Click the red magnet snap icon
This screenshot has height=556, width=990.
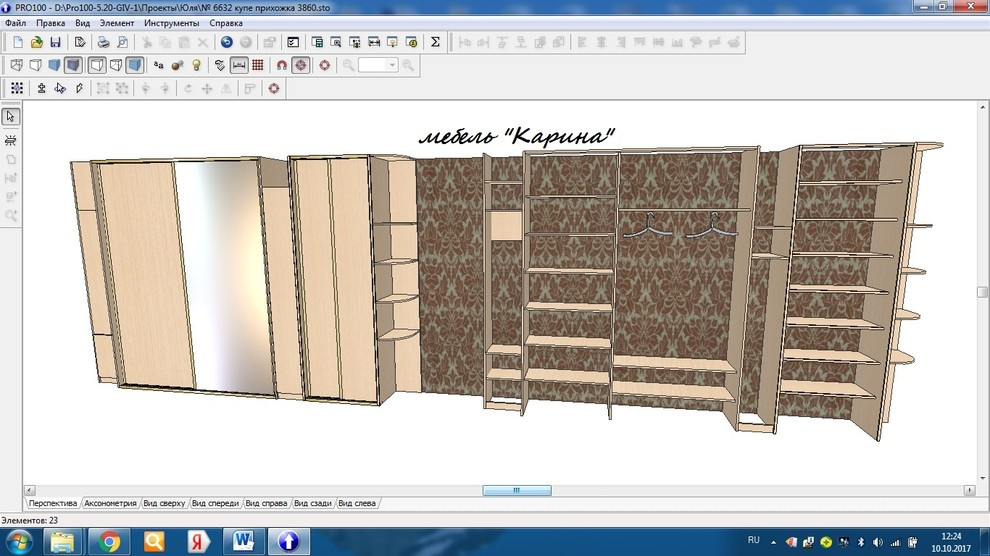point(281,65)
